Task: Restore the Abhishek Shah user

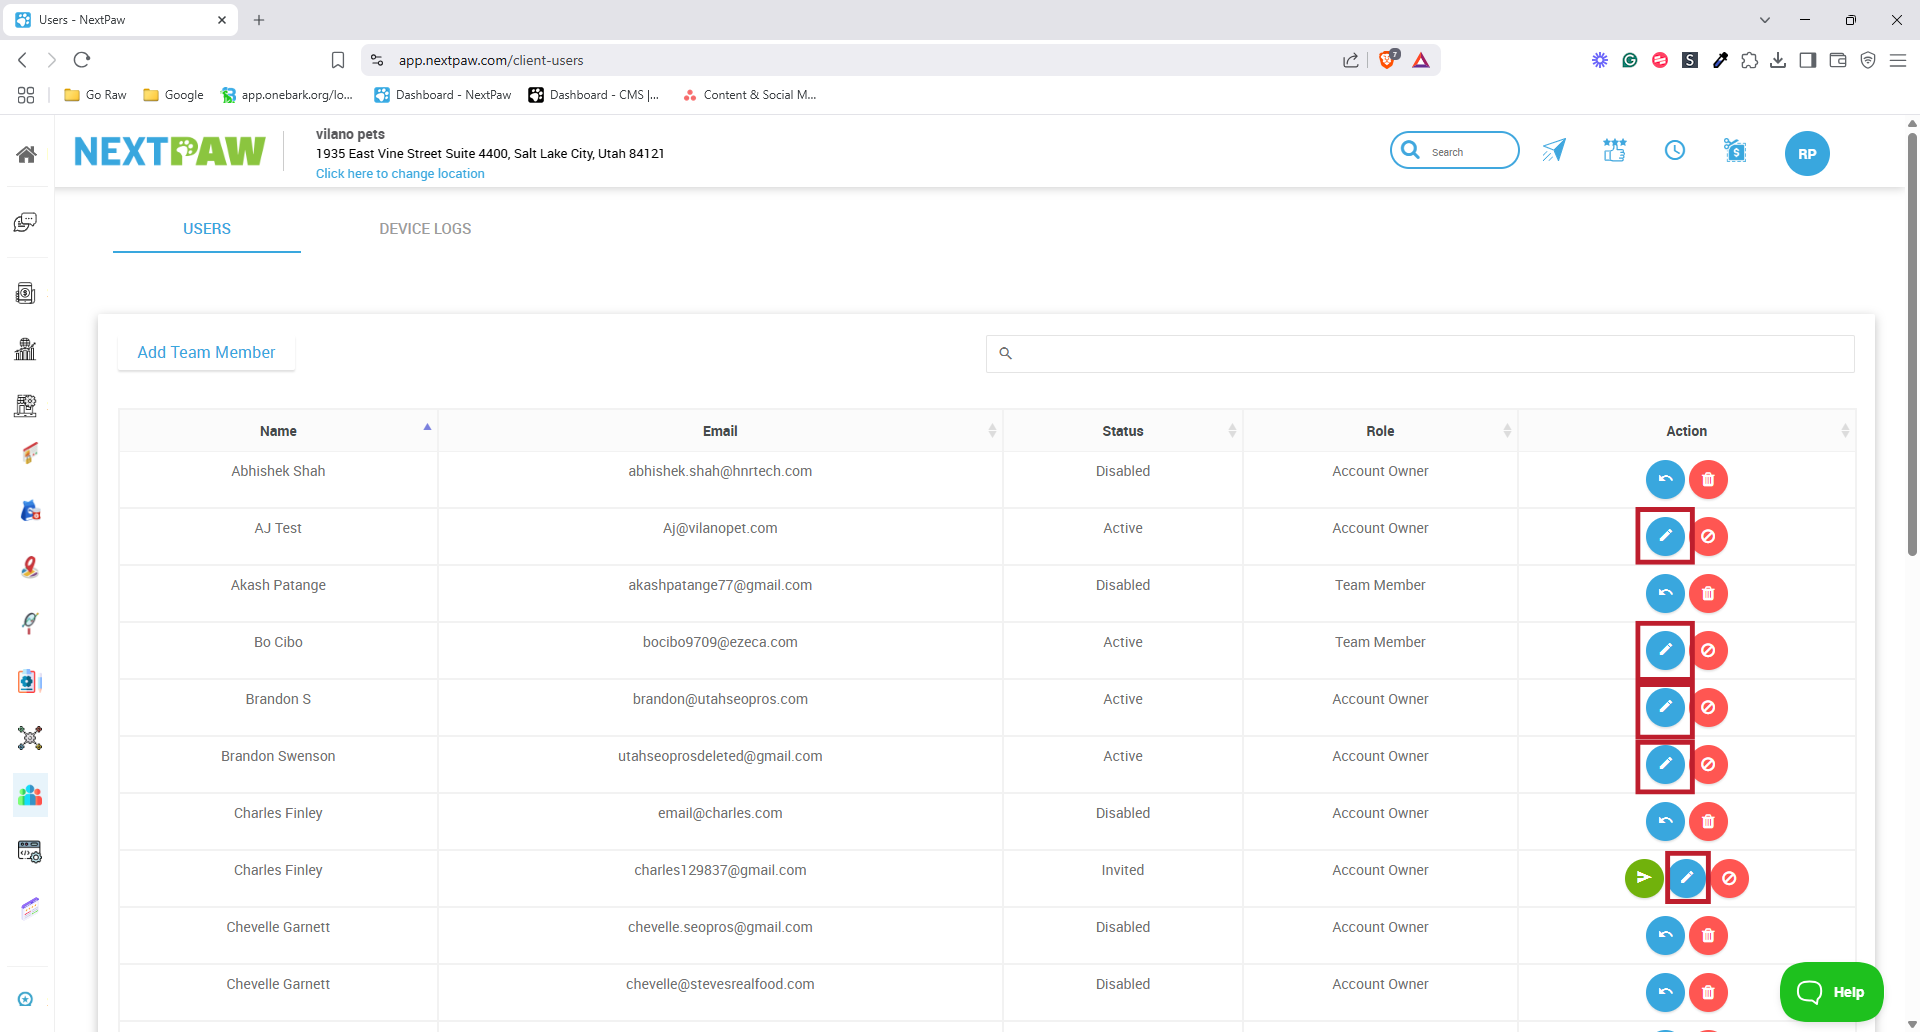Action: coord(1665,479)
